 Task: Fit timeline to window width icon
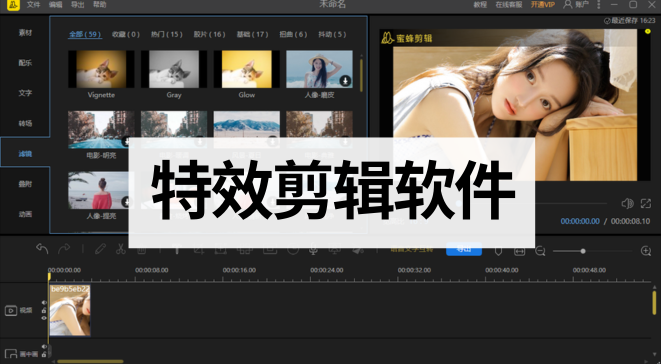tap(519, 251)
